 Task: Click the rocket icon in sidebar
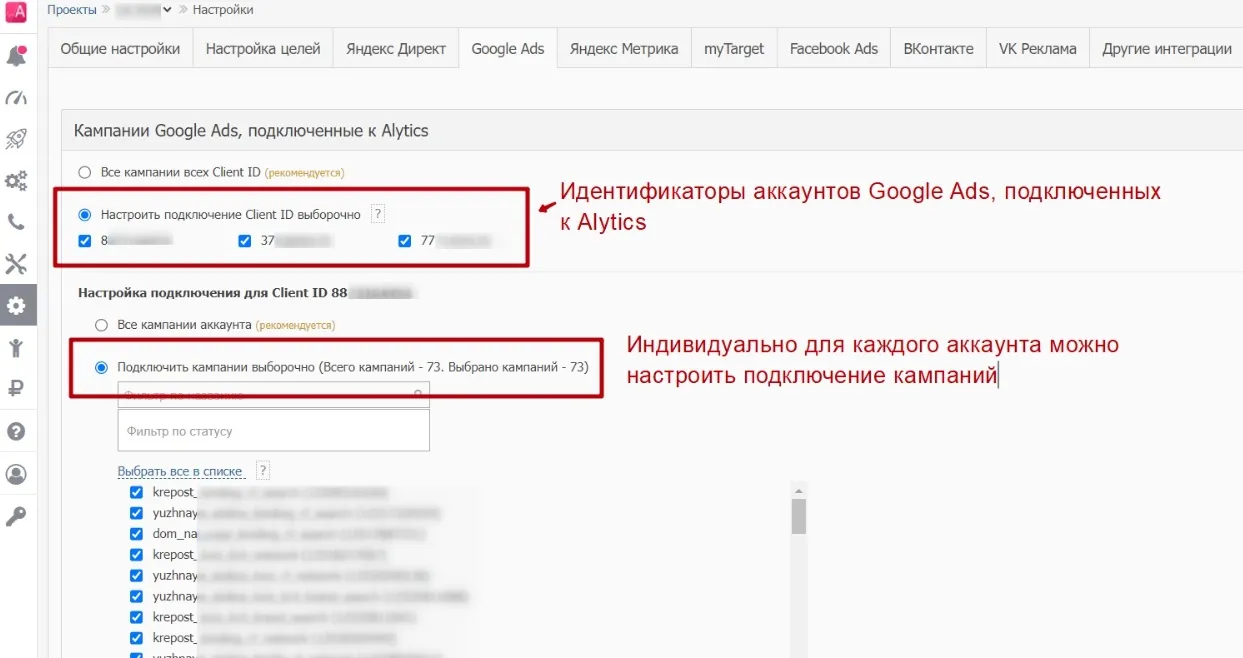click(16, 139)
